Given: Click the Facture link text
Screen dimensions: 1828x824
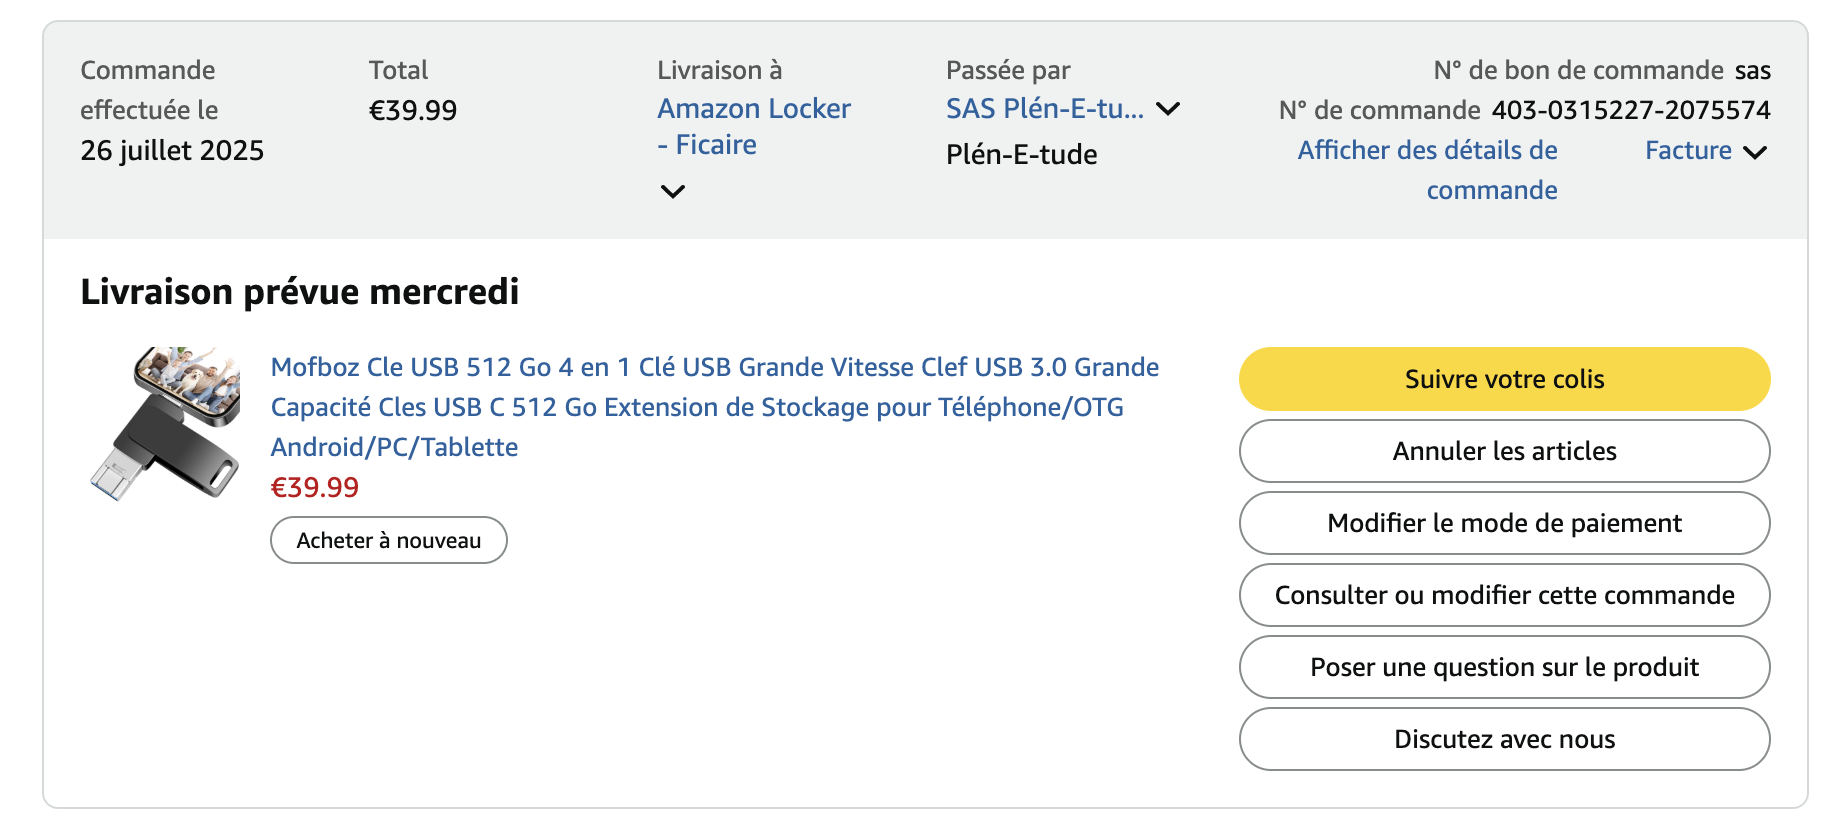Looking at the screenshot, I should (x=1688, y=151).
